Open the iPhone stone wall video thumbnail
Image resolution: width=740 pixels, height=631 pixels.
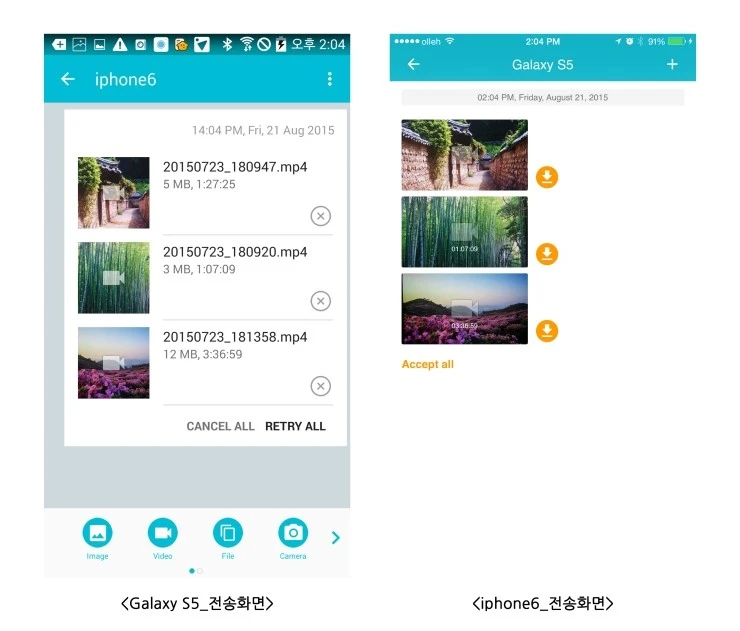point(464,155)
